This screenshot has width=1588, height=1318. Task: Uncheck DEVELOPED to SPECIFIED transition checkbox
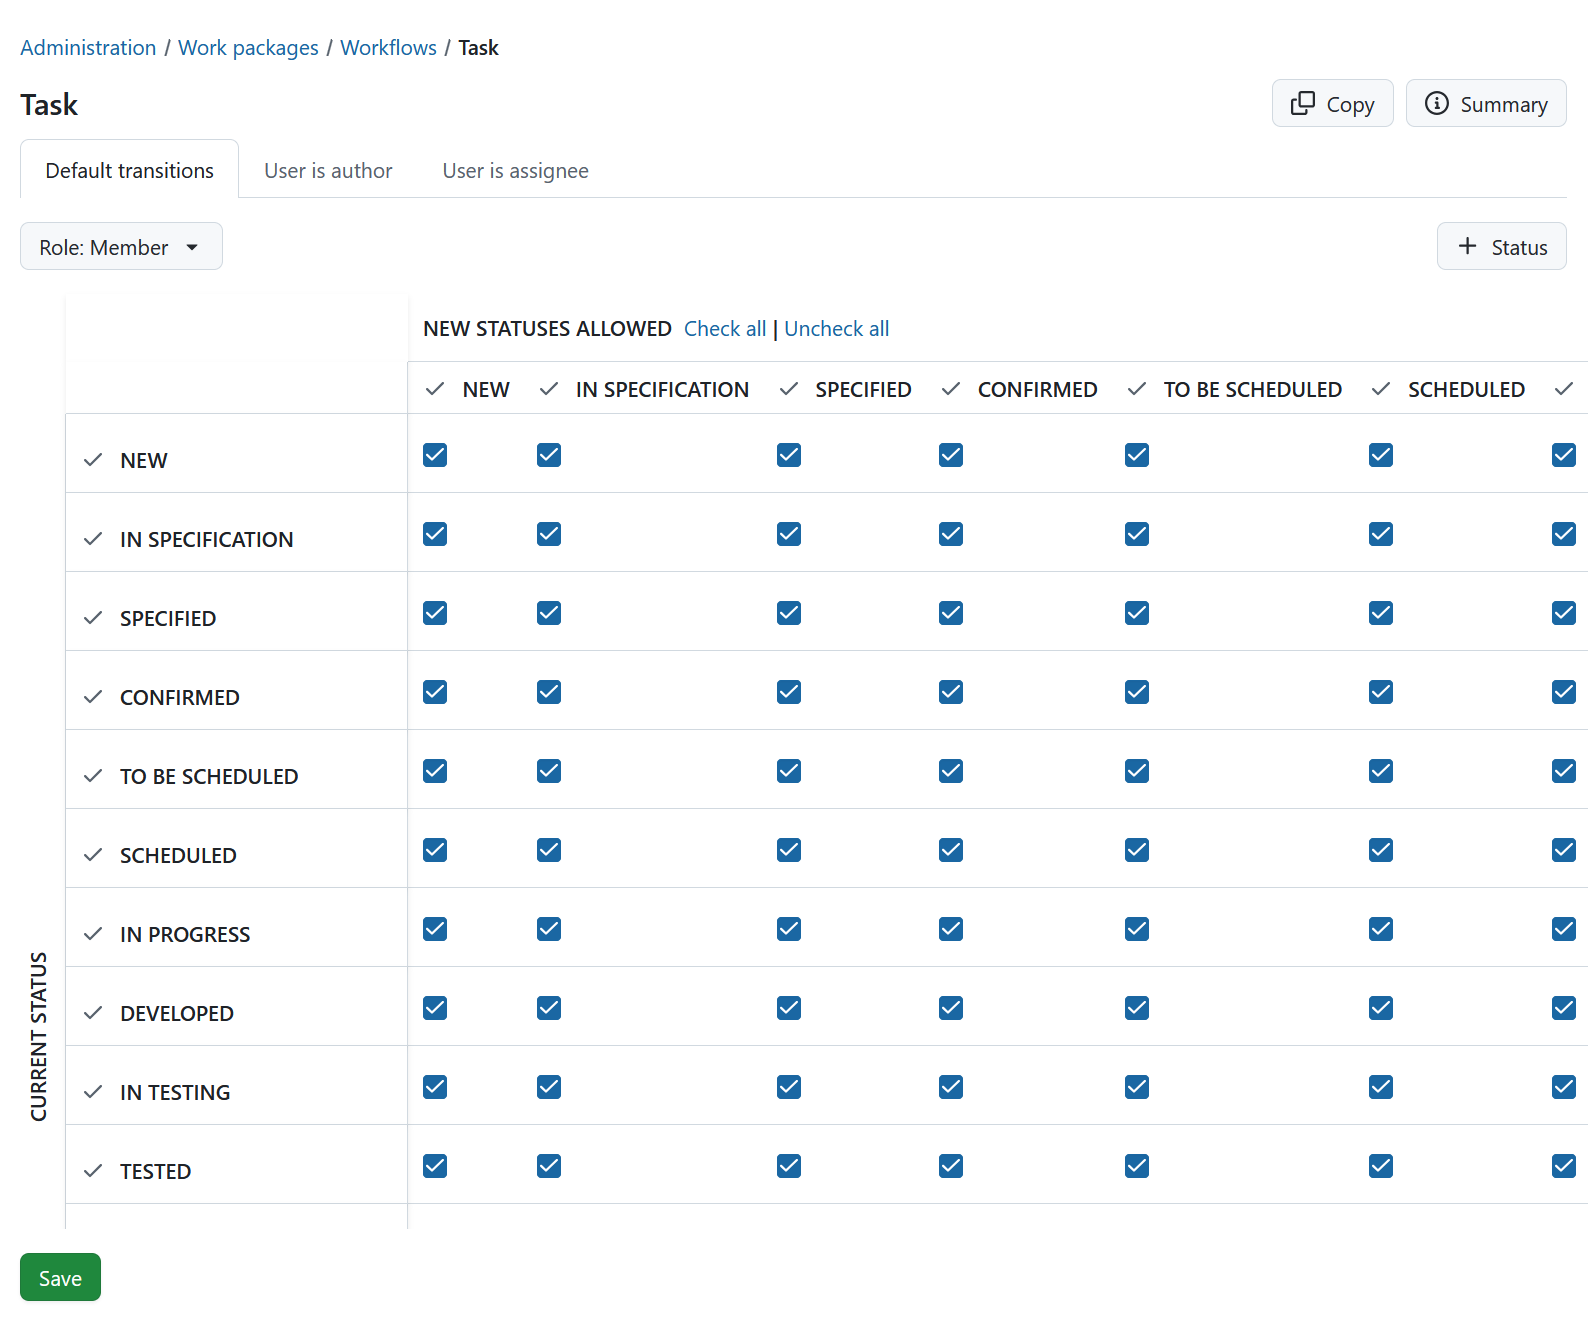tap(789, 1008)
